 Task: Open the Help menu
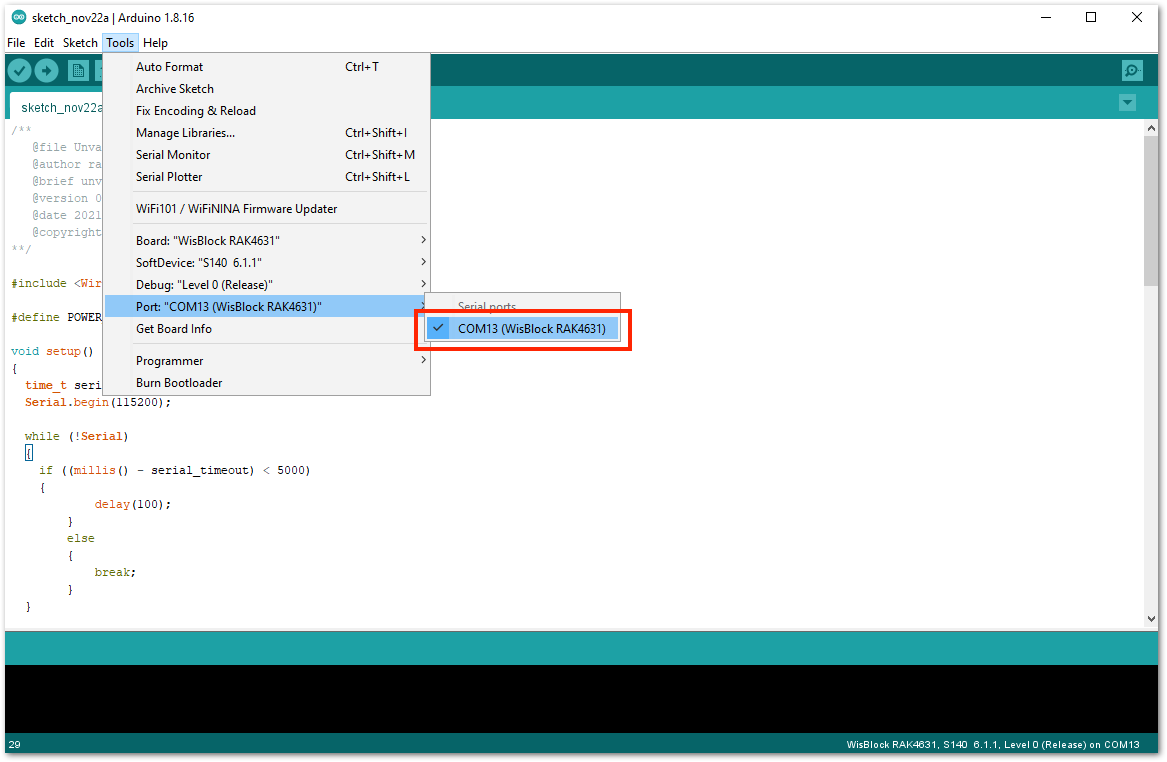click(156, 43)
